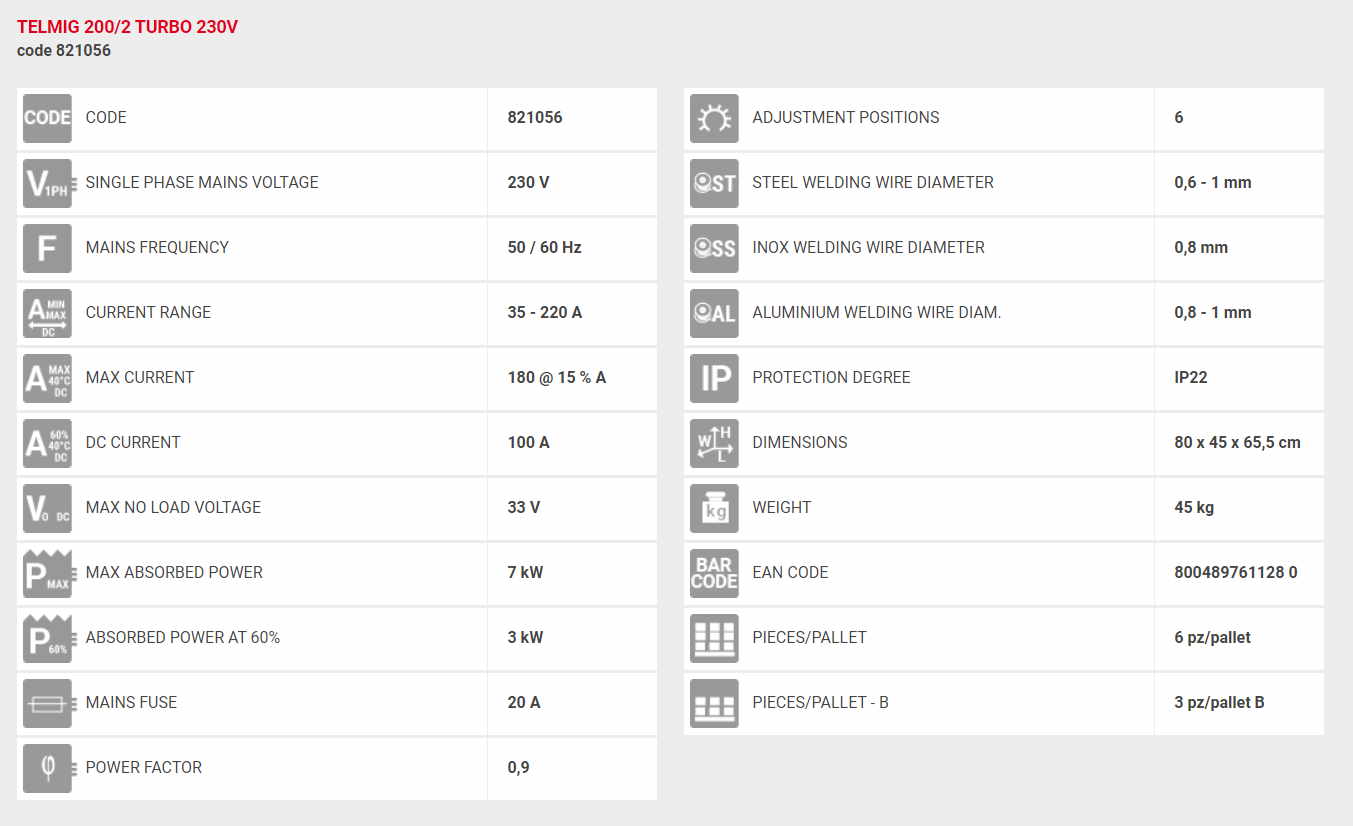The width and height of the screenshot is (1353, 826).
Task: Click the 'ALUMINIUM WELDING WIRE DIAM.' label
Action: [x=877, y=312]
